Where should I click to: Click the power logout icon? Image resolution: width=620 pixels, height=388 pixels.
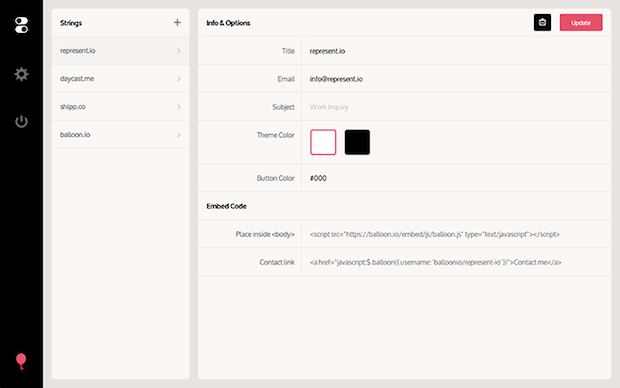point(21,121)
